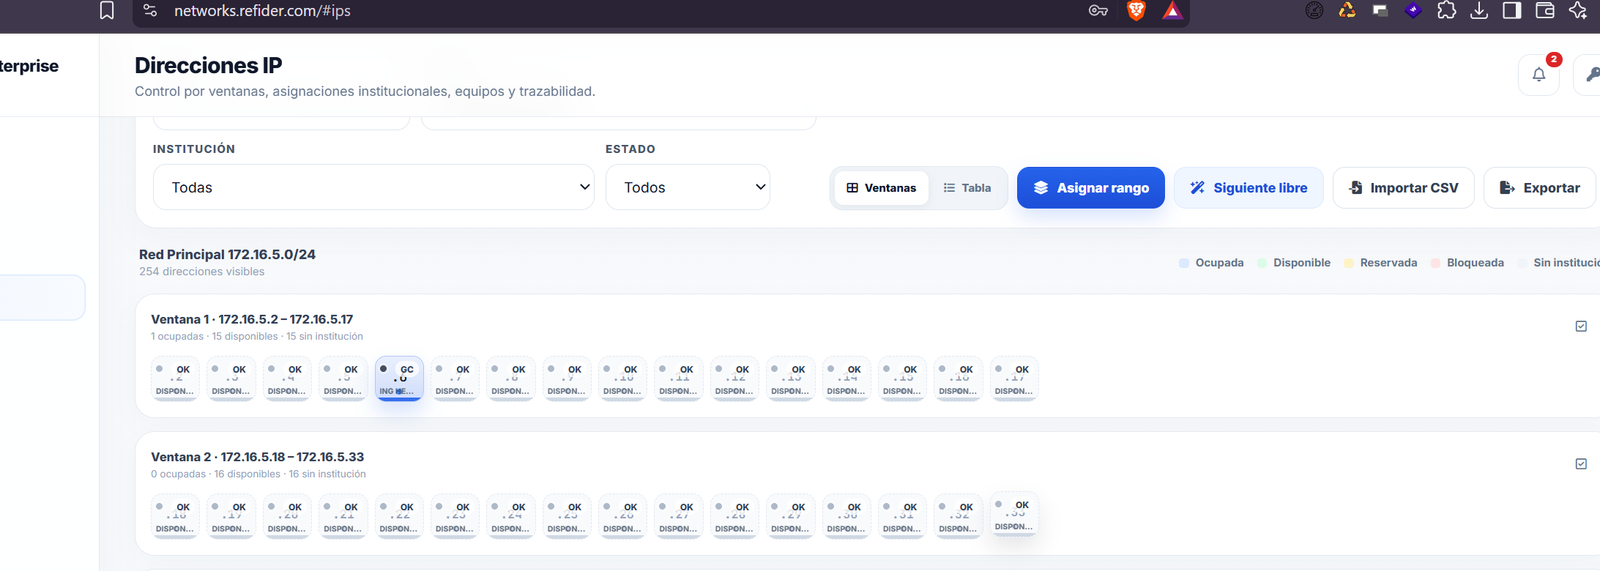Viewport: 1600px width, 571px height.
Task: Open the Brave Rewards triangle icon
Action: click(x=1172, y=11)
